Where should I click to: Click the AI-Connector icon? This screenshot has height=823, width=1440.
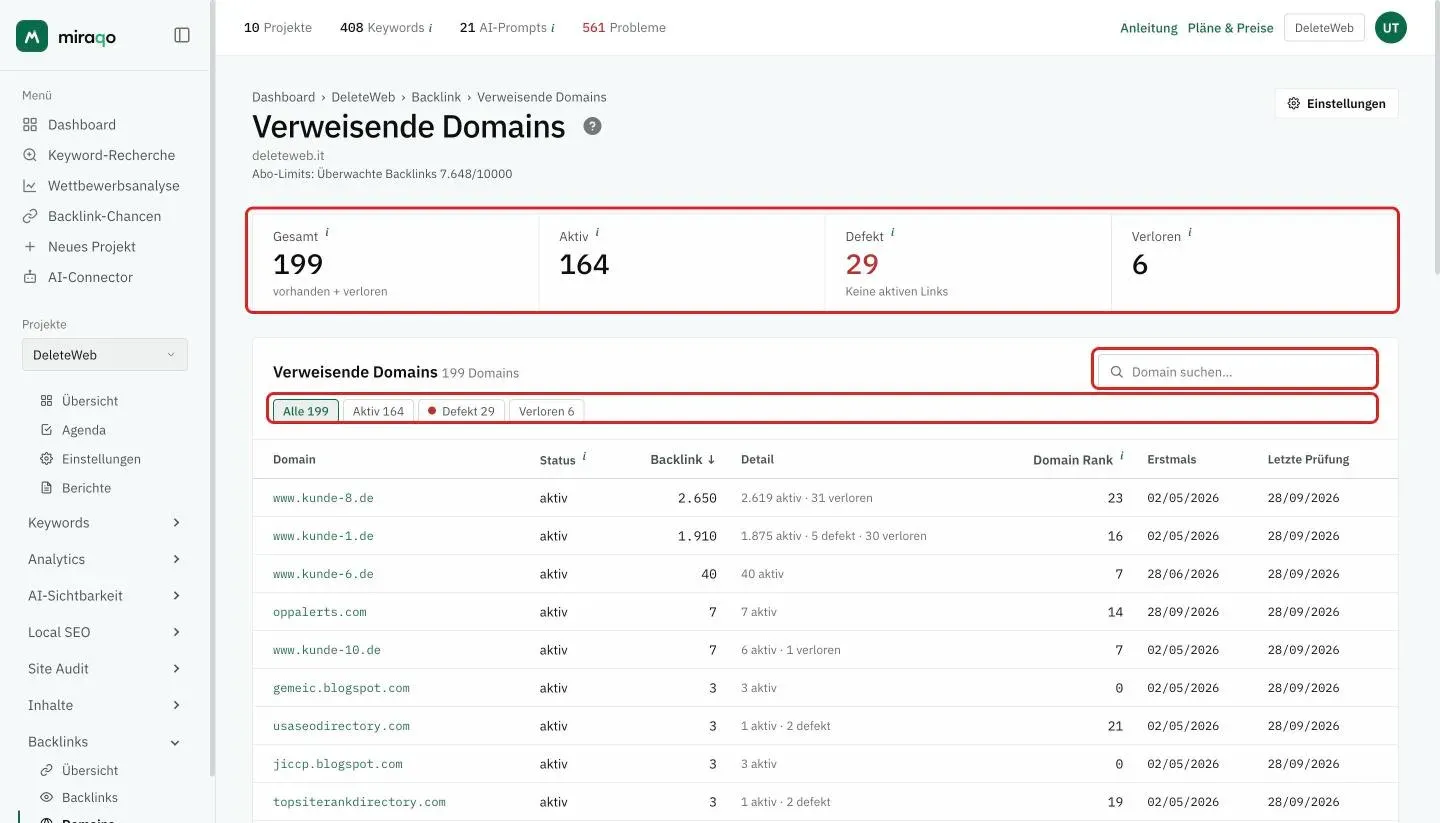[30, 277]
